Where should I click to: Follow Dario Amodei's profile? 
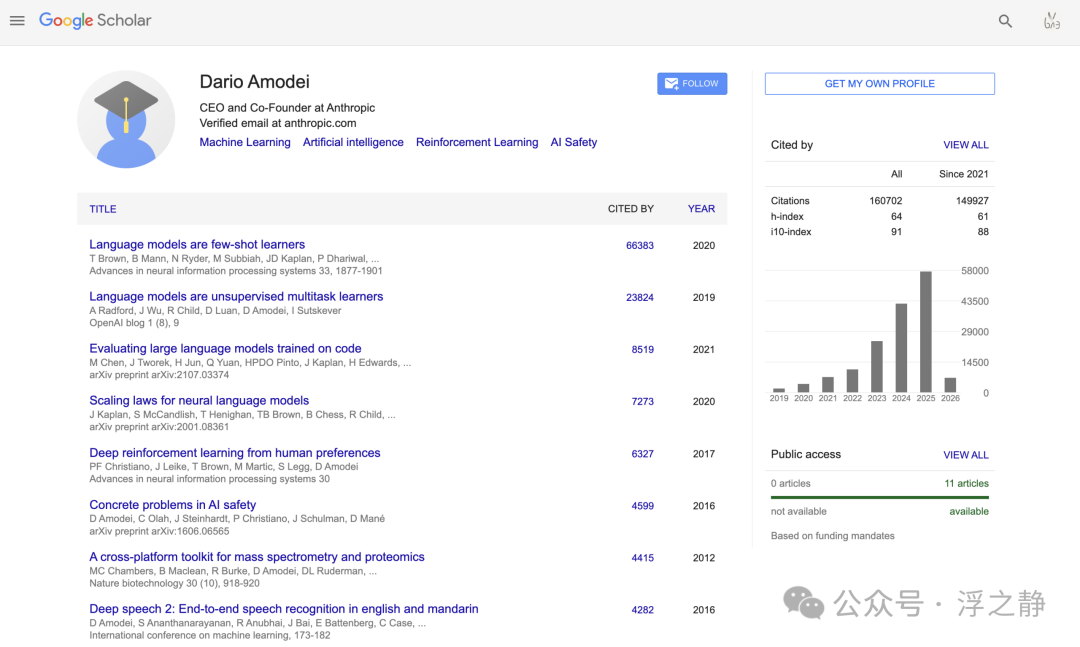click(x=692, y=83)
